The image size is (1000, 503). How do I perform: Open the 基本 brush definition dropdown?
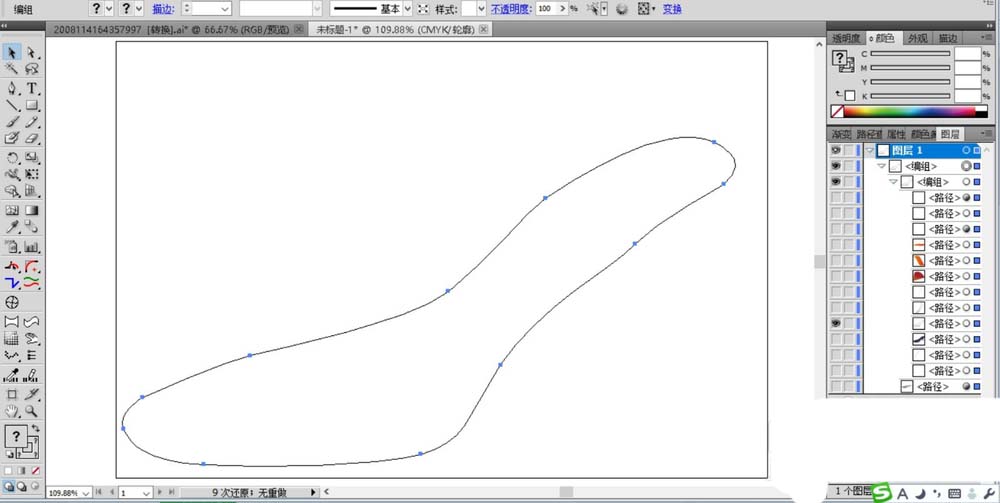pos(408,9)
